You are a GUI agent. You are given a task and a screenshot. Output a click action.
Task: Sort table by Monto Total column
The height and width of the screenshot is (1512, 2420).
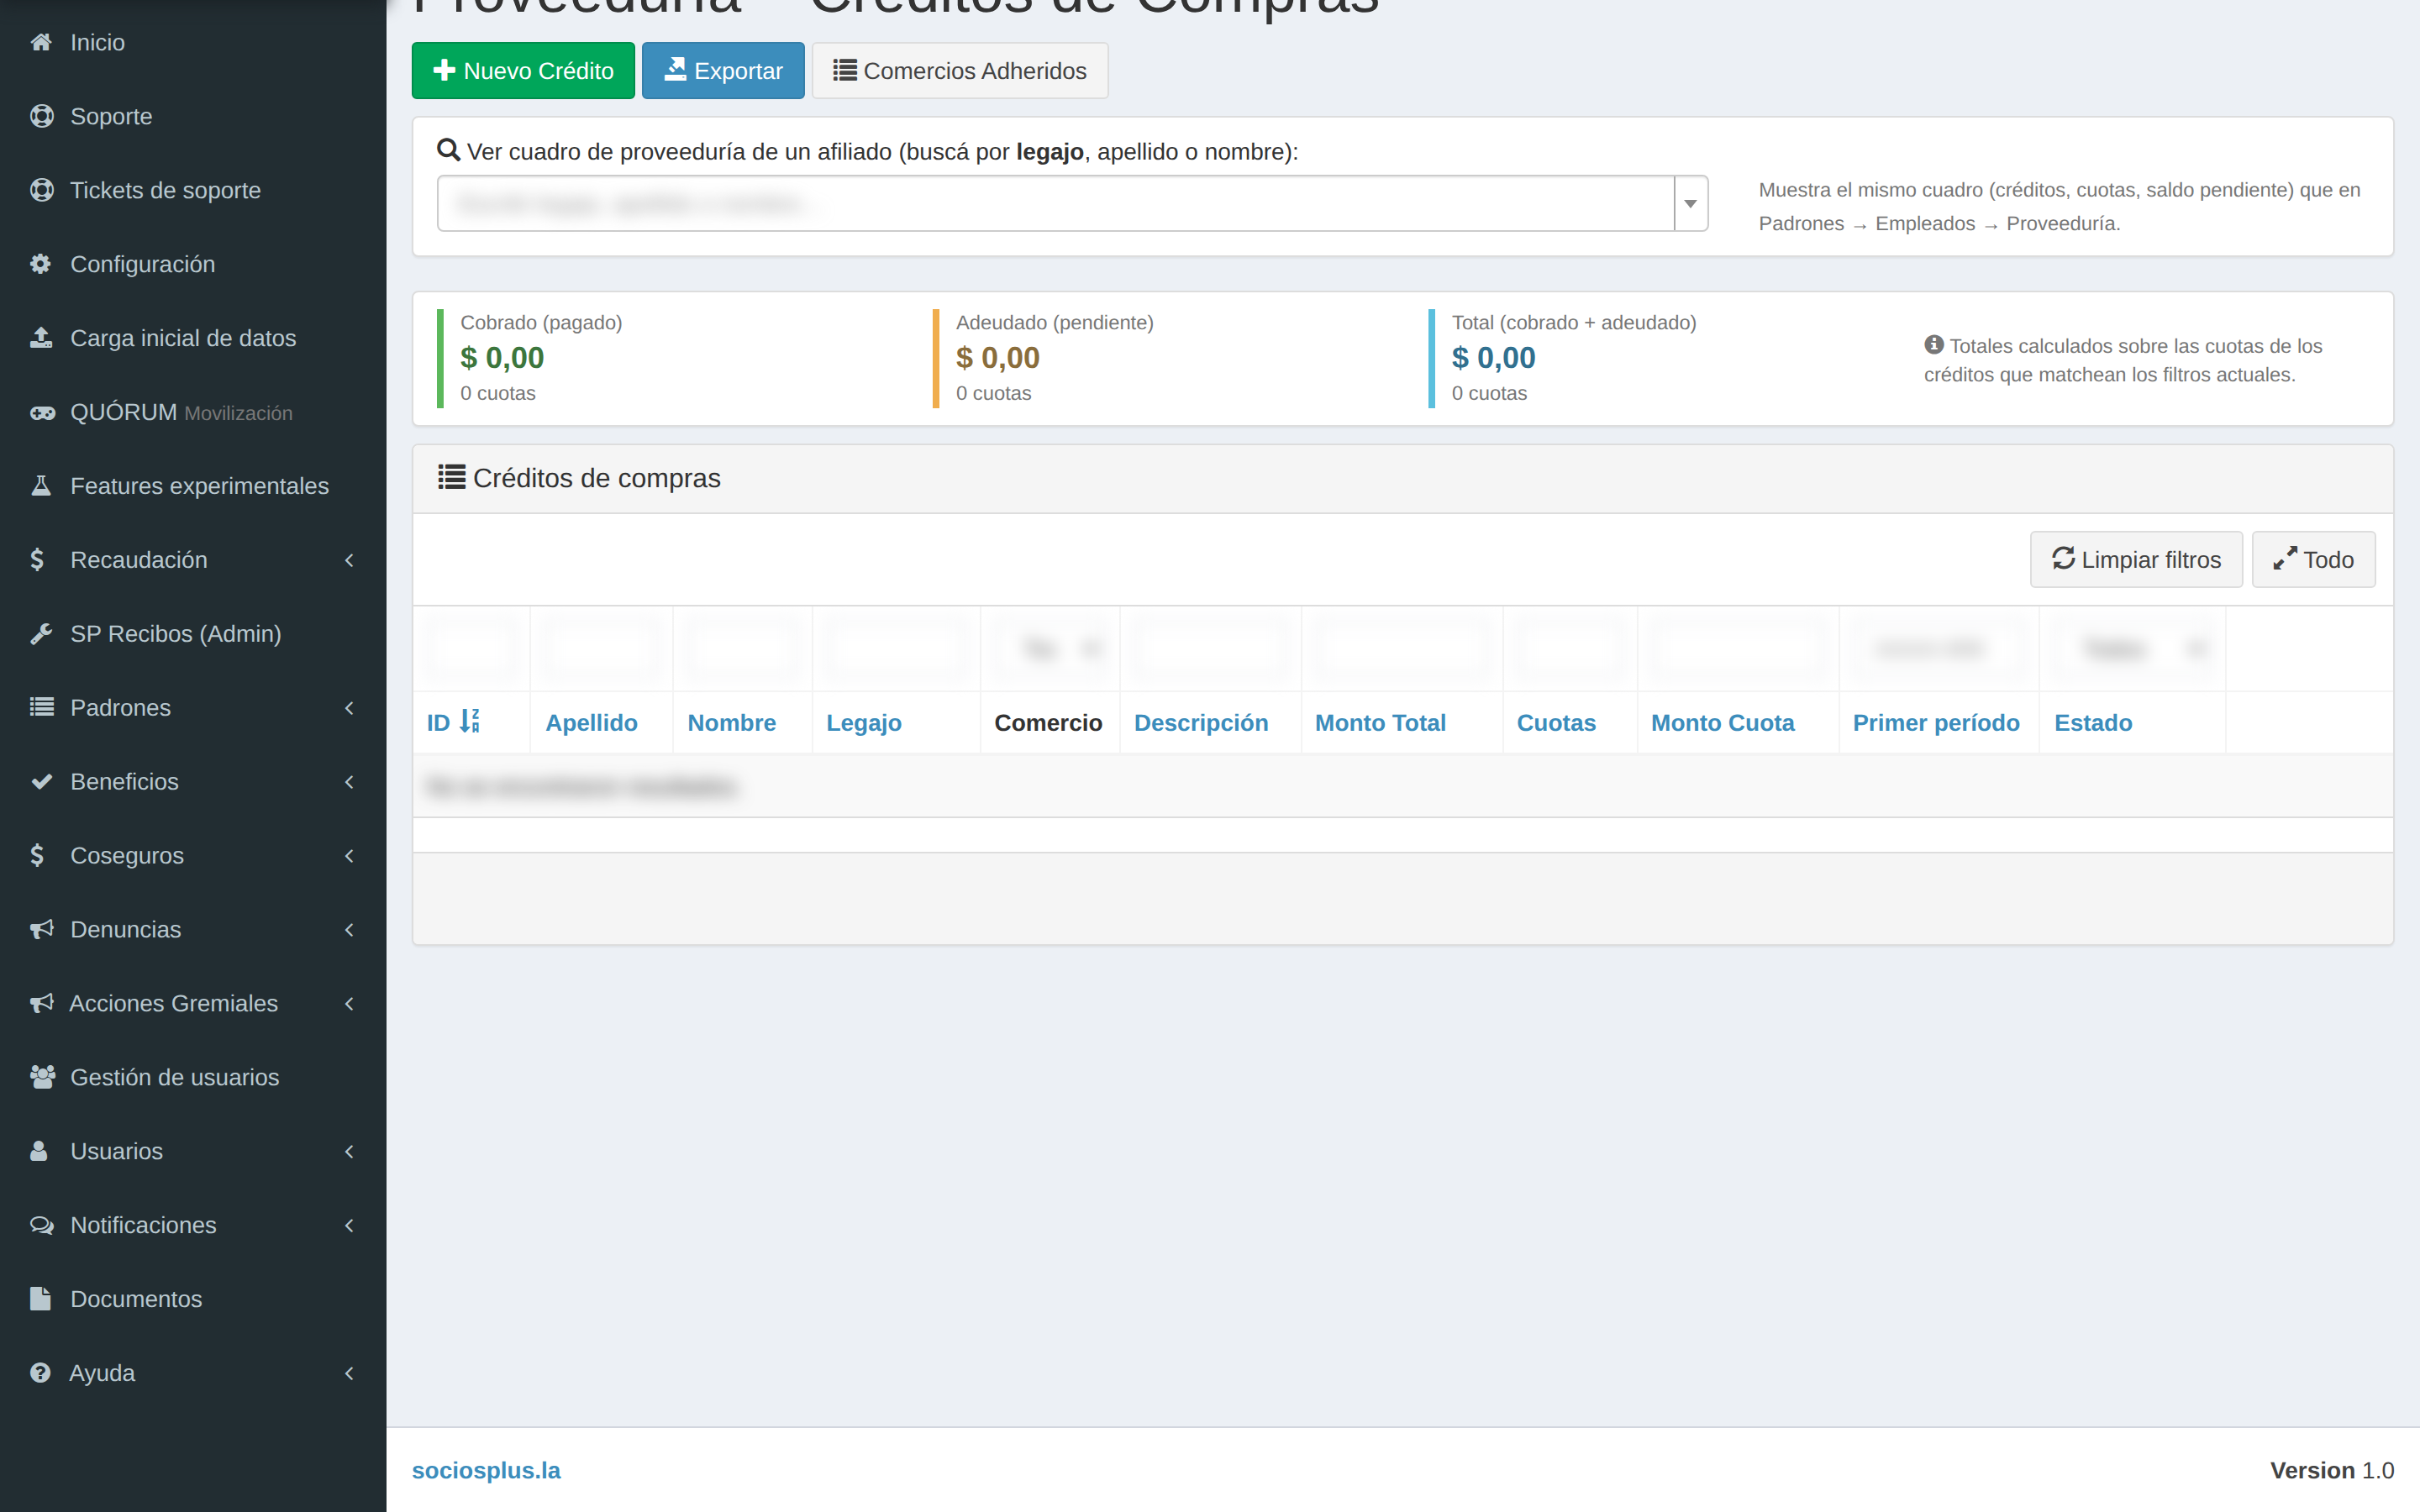[x=1380, y=723]
